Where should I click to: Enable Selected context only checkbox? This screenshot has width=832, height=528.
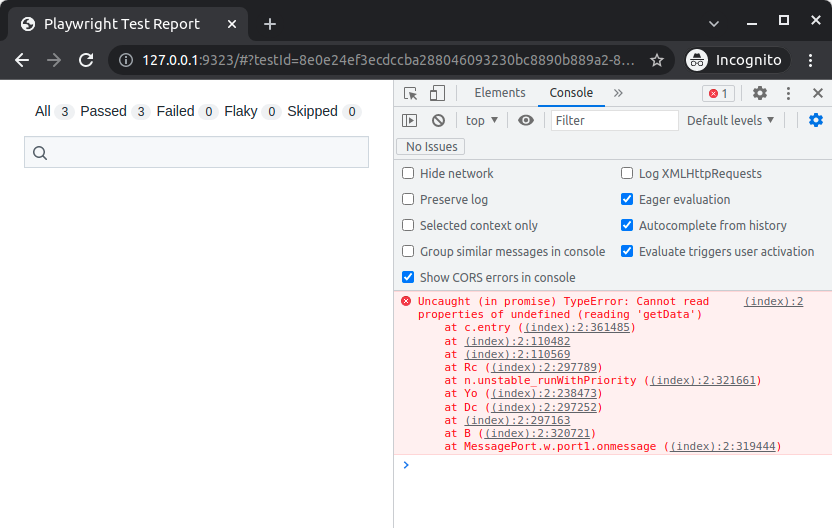[x=408, y=225]
